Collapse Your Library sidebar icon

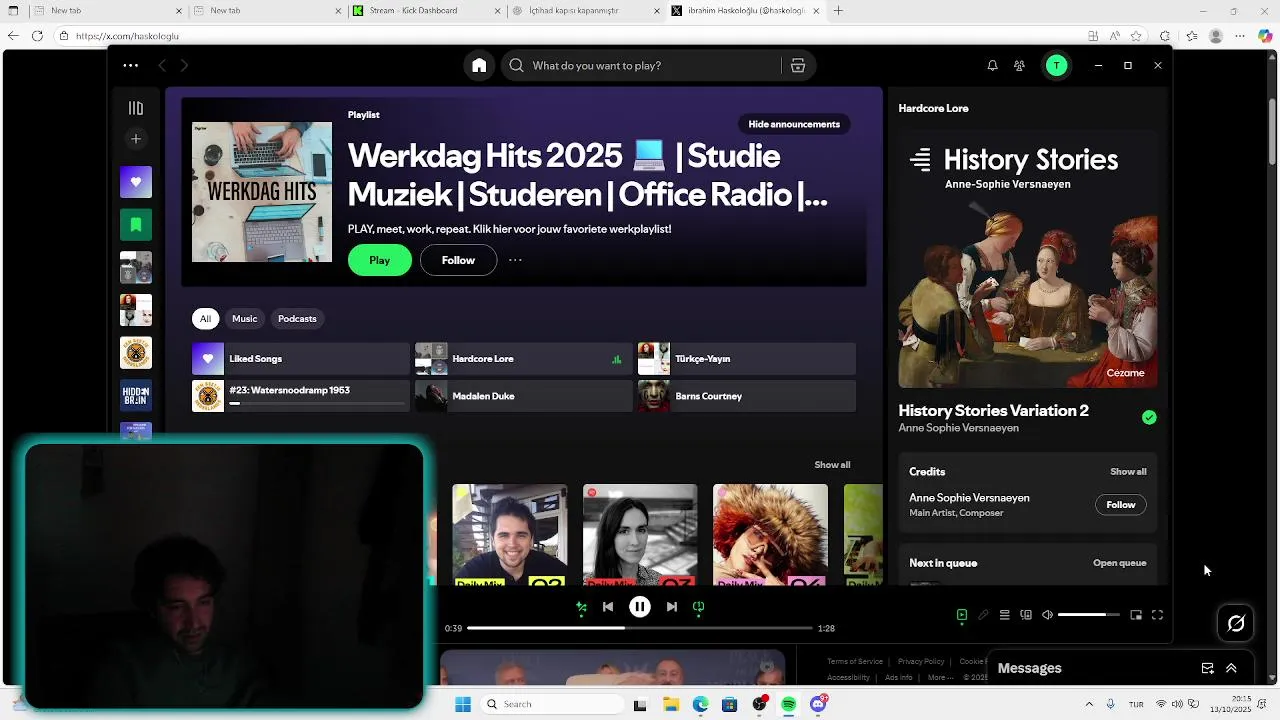(136, 108)
